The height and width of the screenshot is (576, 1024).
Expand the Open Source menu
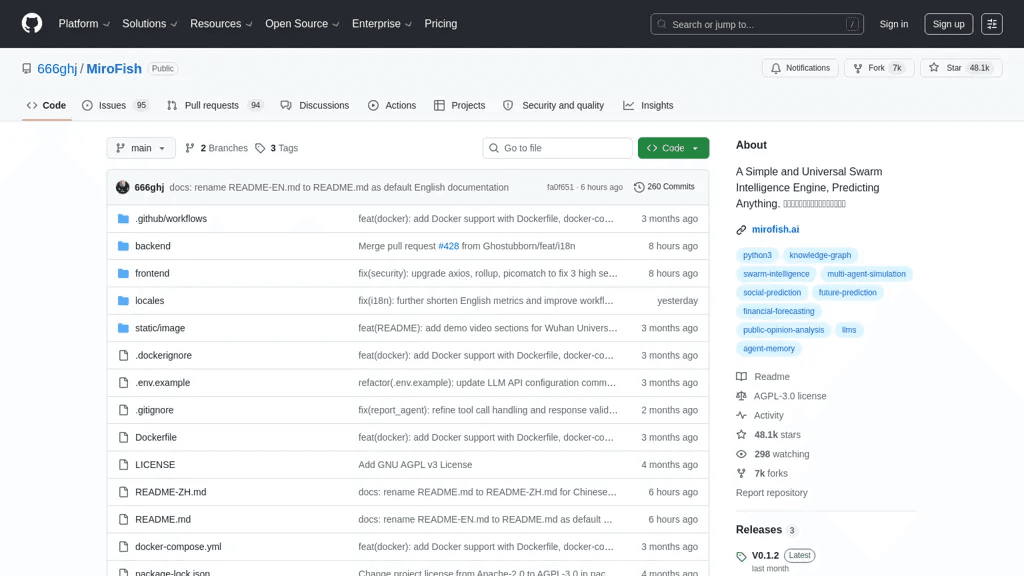[302, 24]
